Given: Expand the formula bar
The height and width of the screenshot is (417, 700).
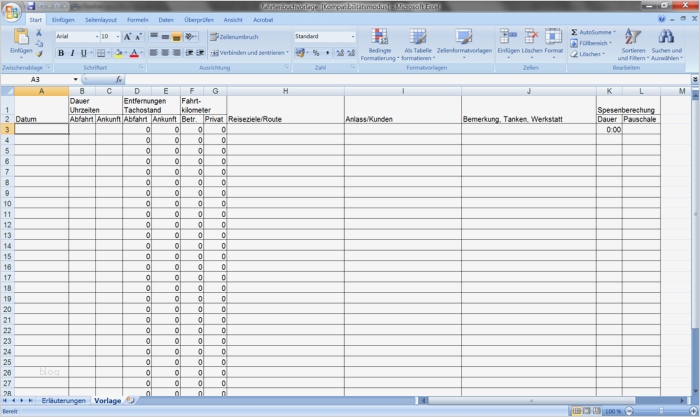Looking at the screenshot, I should pos(695,79).
